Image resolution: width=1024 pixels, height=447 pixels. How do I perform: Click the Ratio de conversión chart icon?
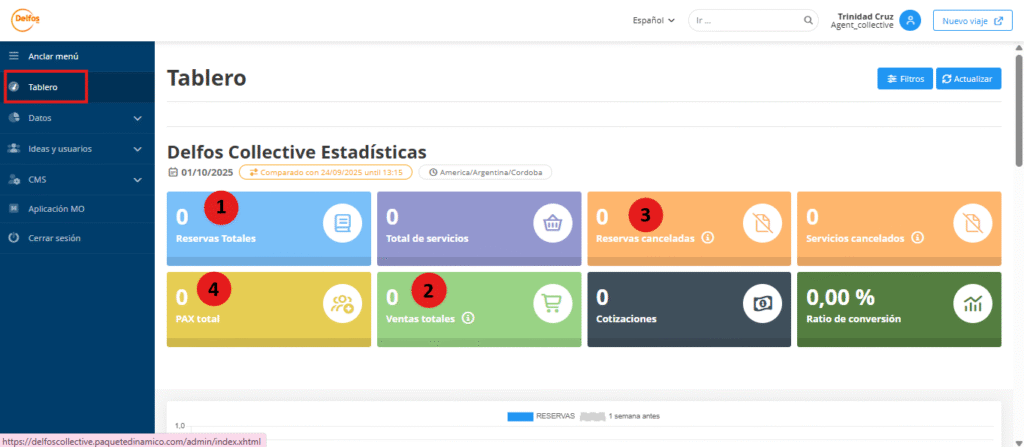tap(972, 303)
